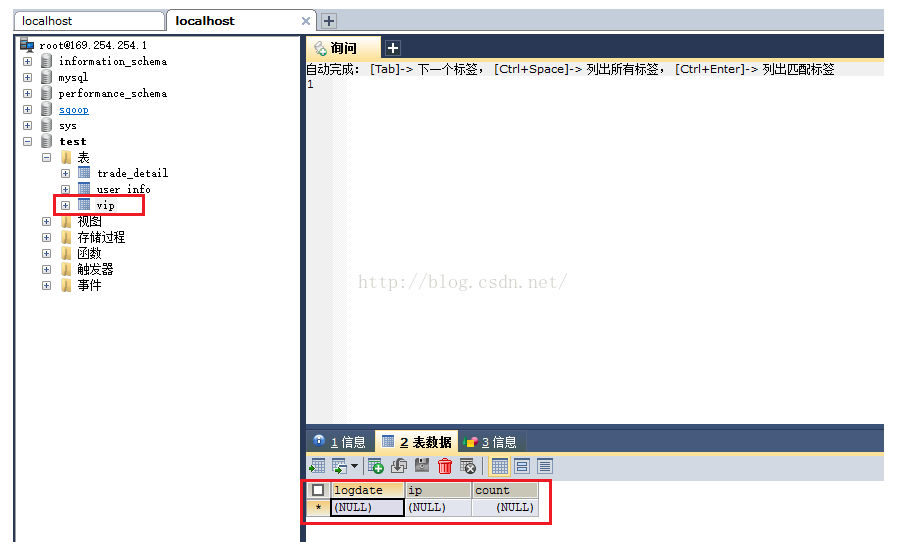The image size is (906, 542).
Task: Select the user_info table name
Action: click(124, 189)
